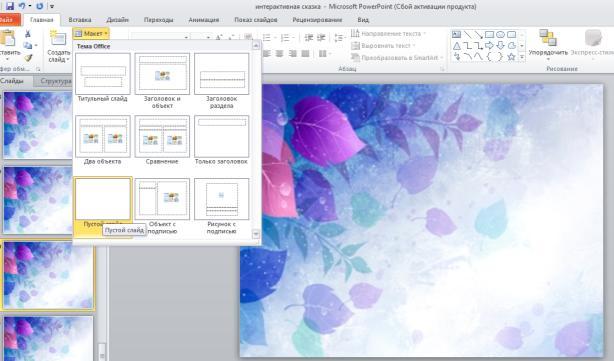Choose the Заголовок раздела layout
The image size is (614, 361).
click(x=221, y=81)
